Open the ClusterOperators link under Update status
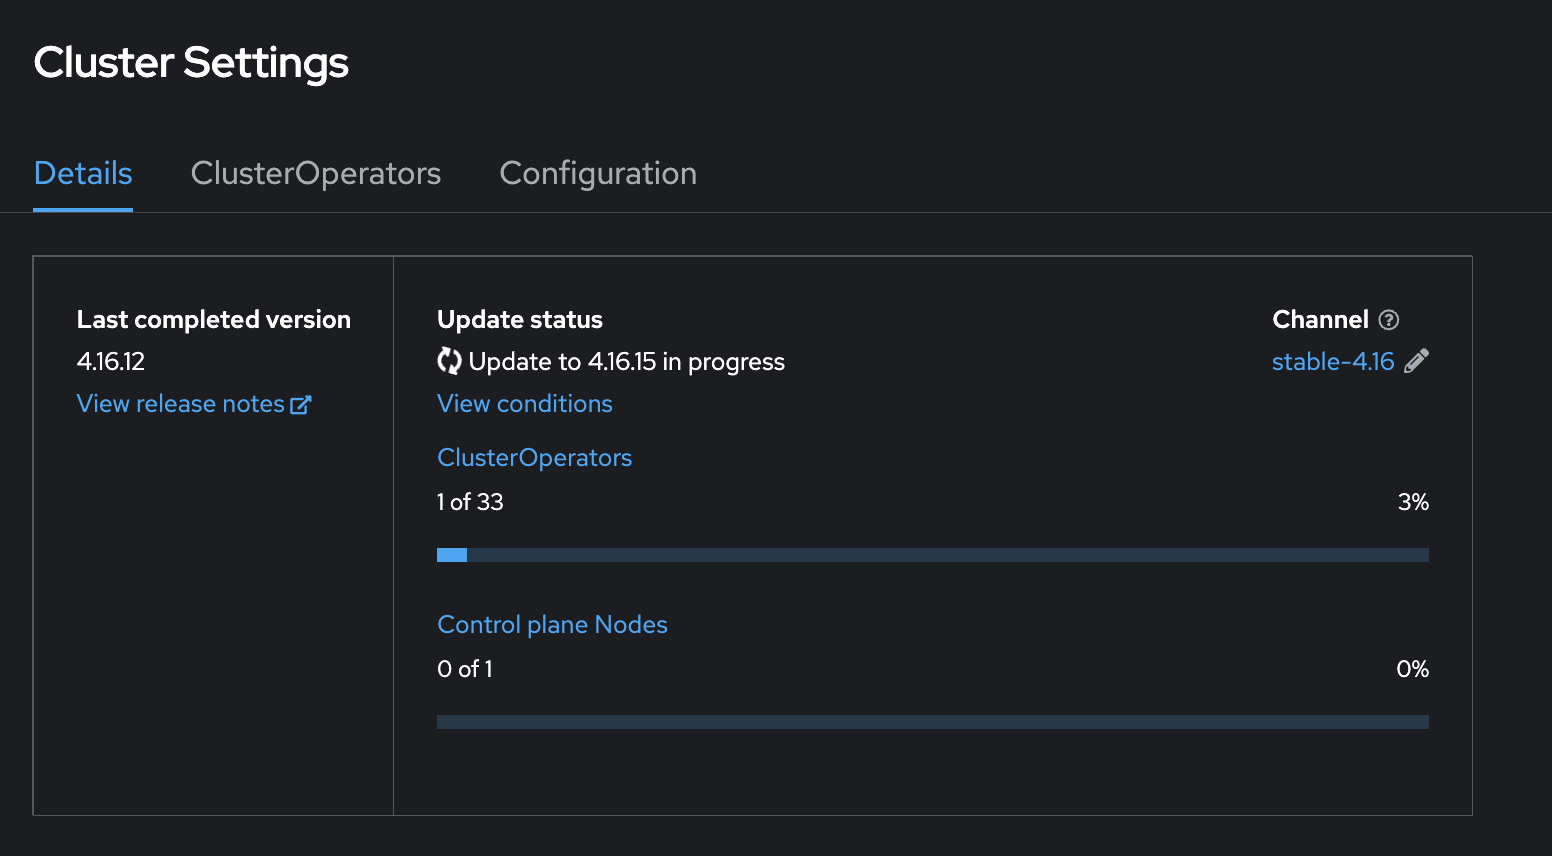 coord(534,458)
